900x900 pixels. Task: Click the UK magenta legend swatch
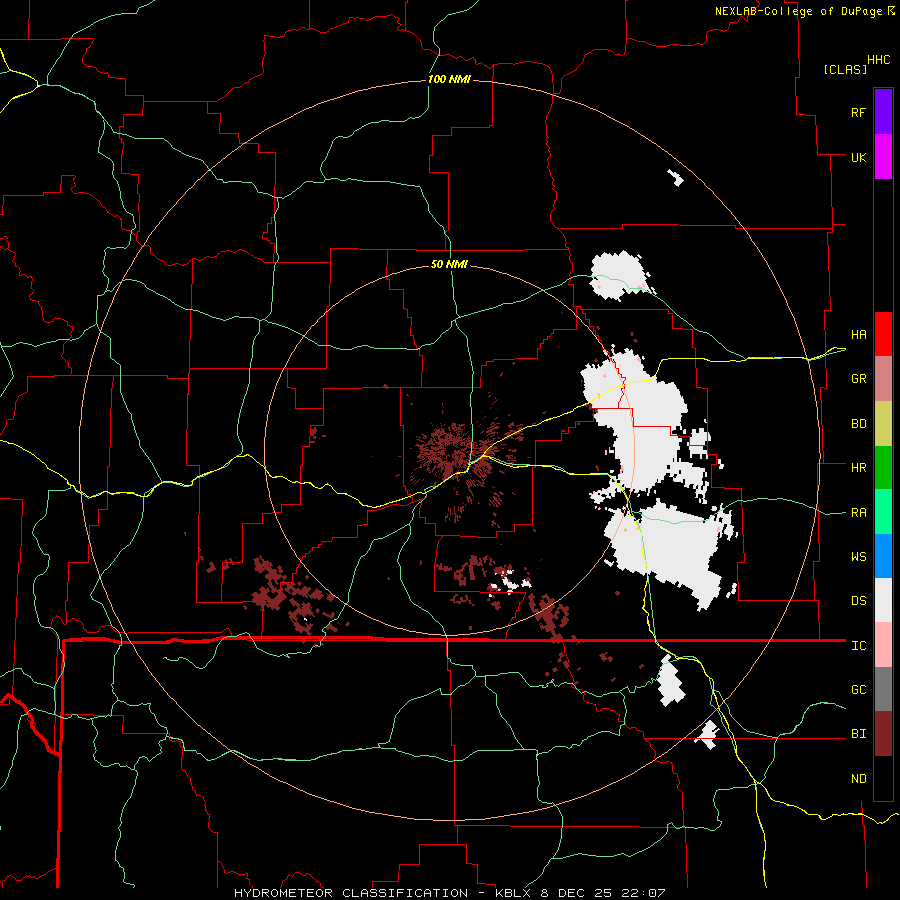point(883,157)
